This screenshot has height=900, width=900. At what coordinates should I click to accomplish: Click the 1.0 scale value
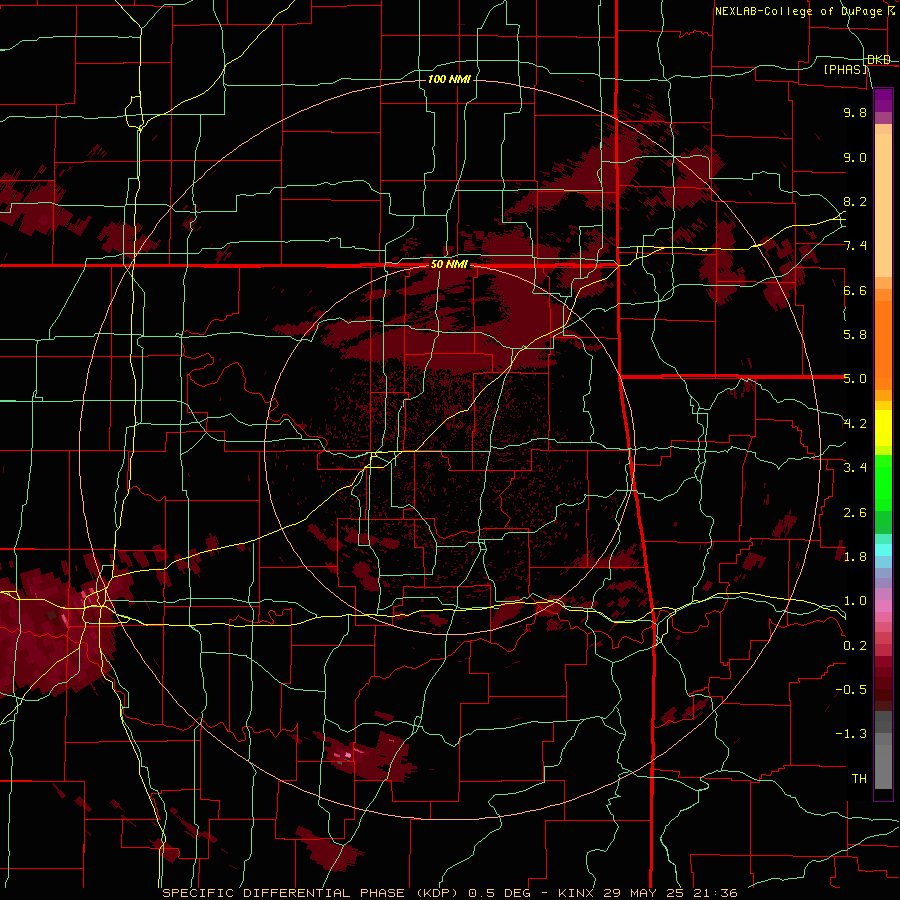(x=855, y=601)
